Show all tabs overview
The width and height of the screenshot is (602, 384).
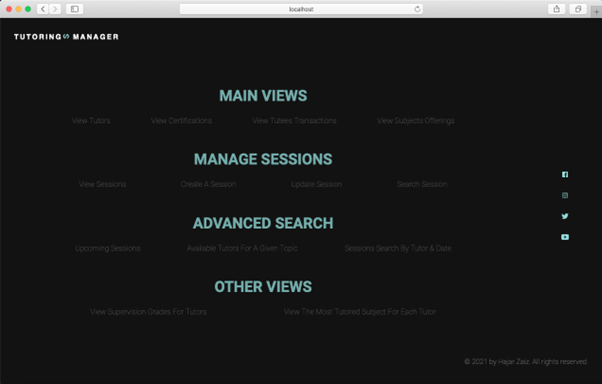coord(578,9)
